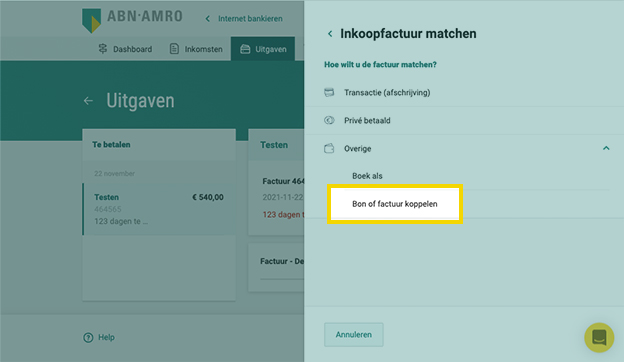The image size is (624, 362).
Task: Choose Privé betaald option
Action: (x=464, y=121)
